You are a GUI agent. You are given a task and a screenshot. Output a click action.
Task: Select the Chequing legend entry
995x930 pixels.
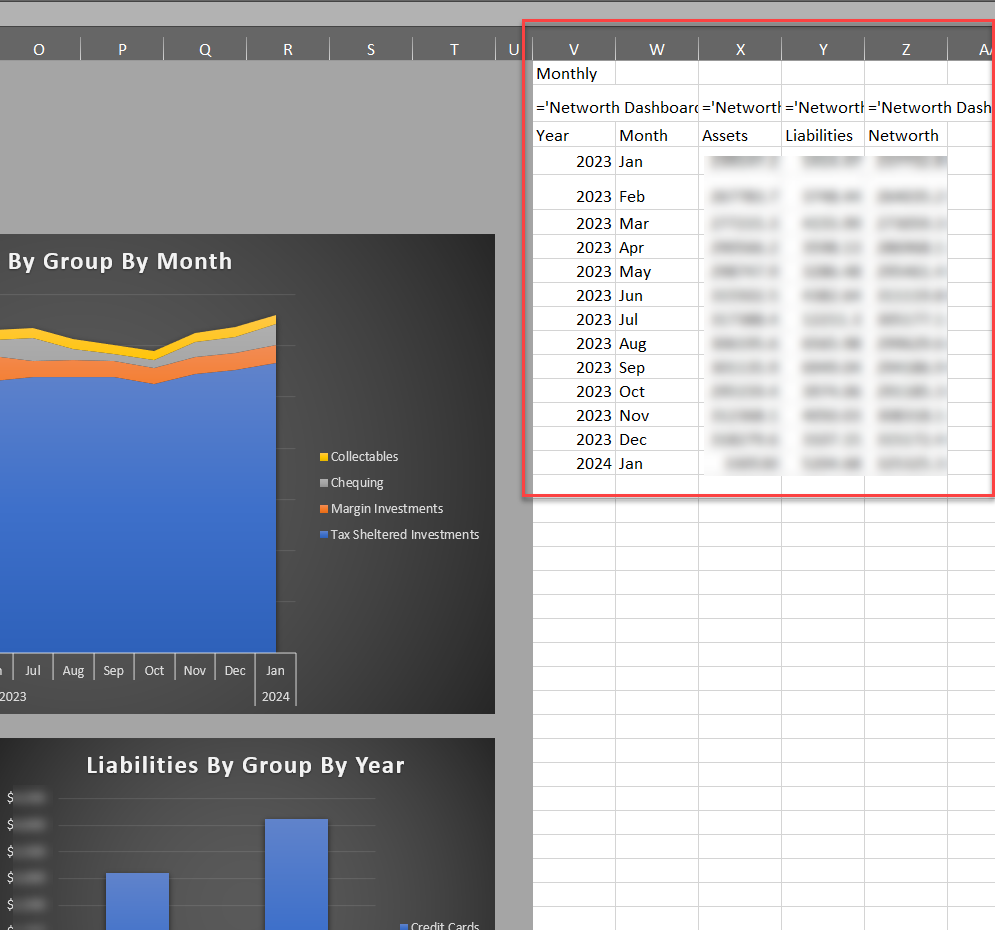(x=357, y=483)
